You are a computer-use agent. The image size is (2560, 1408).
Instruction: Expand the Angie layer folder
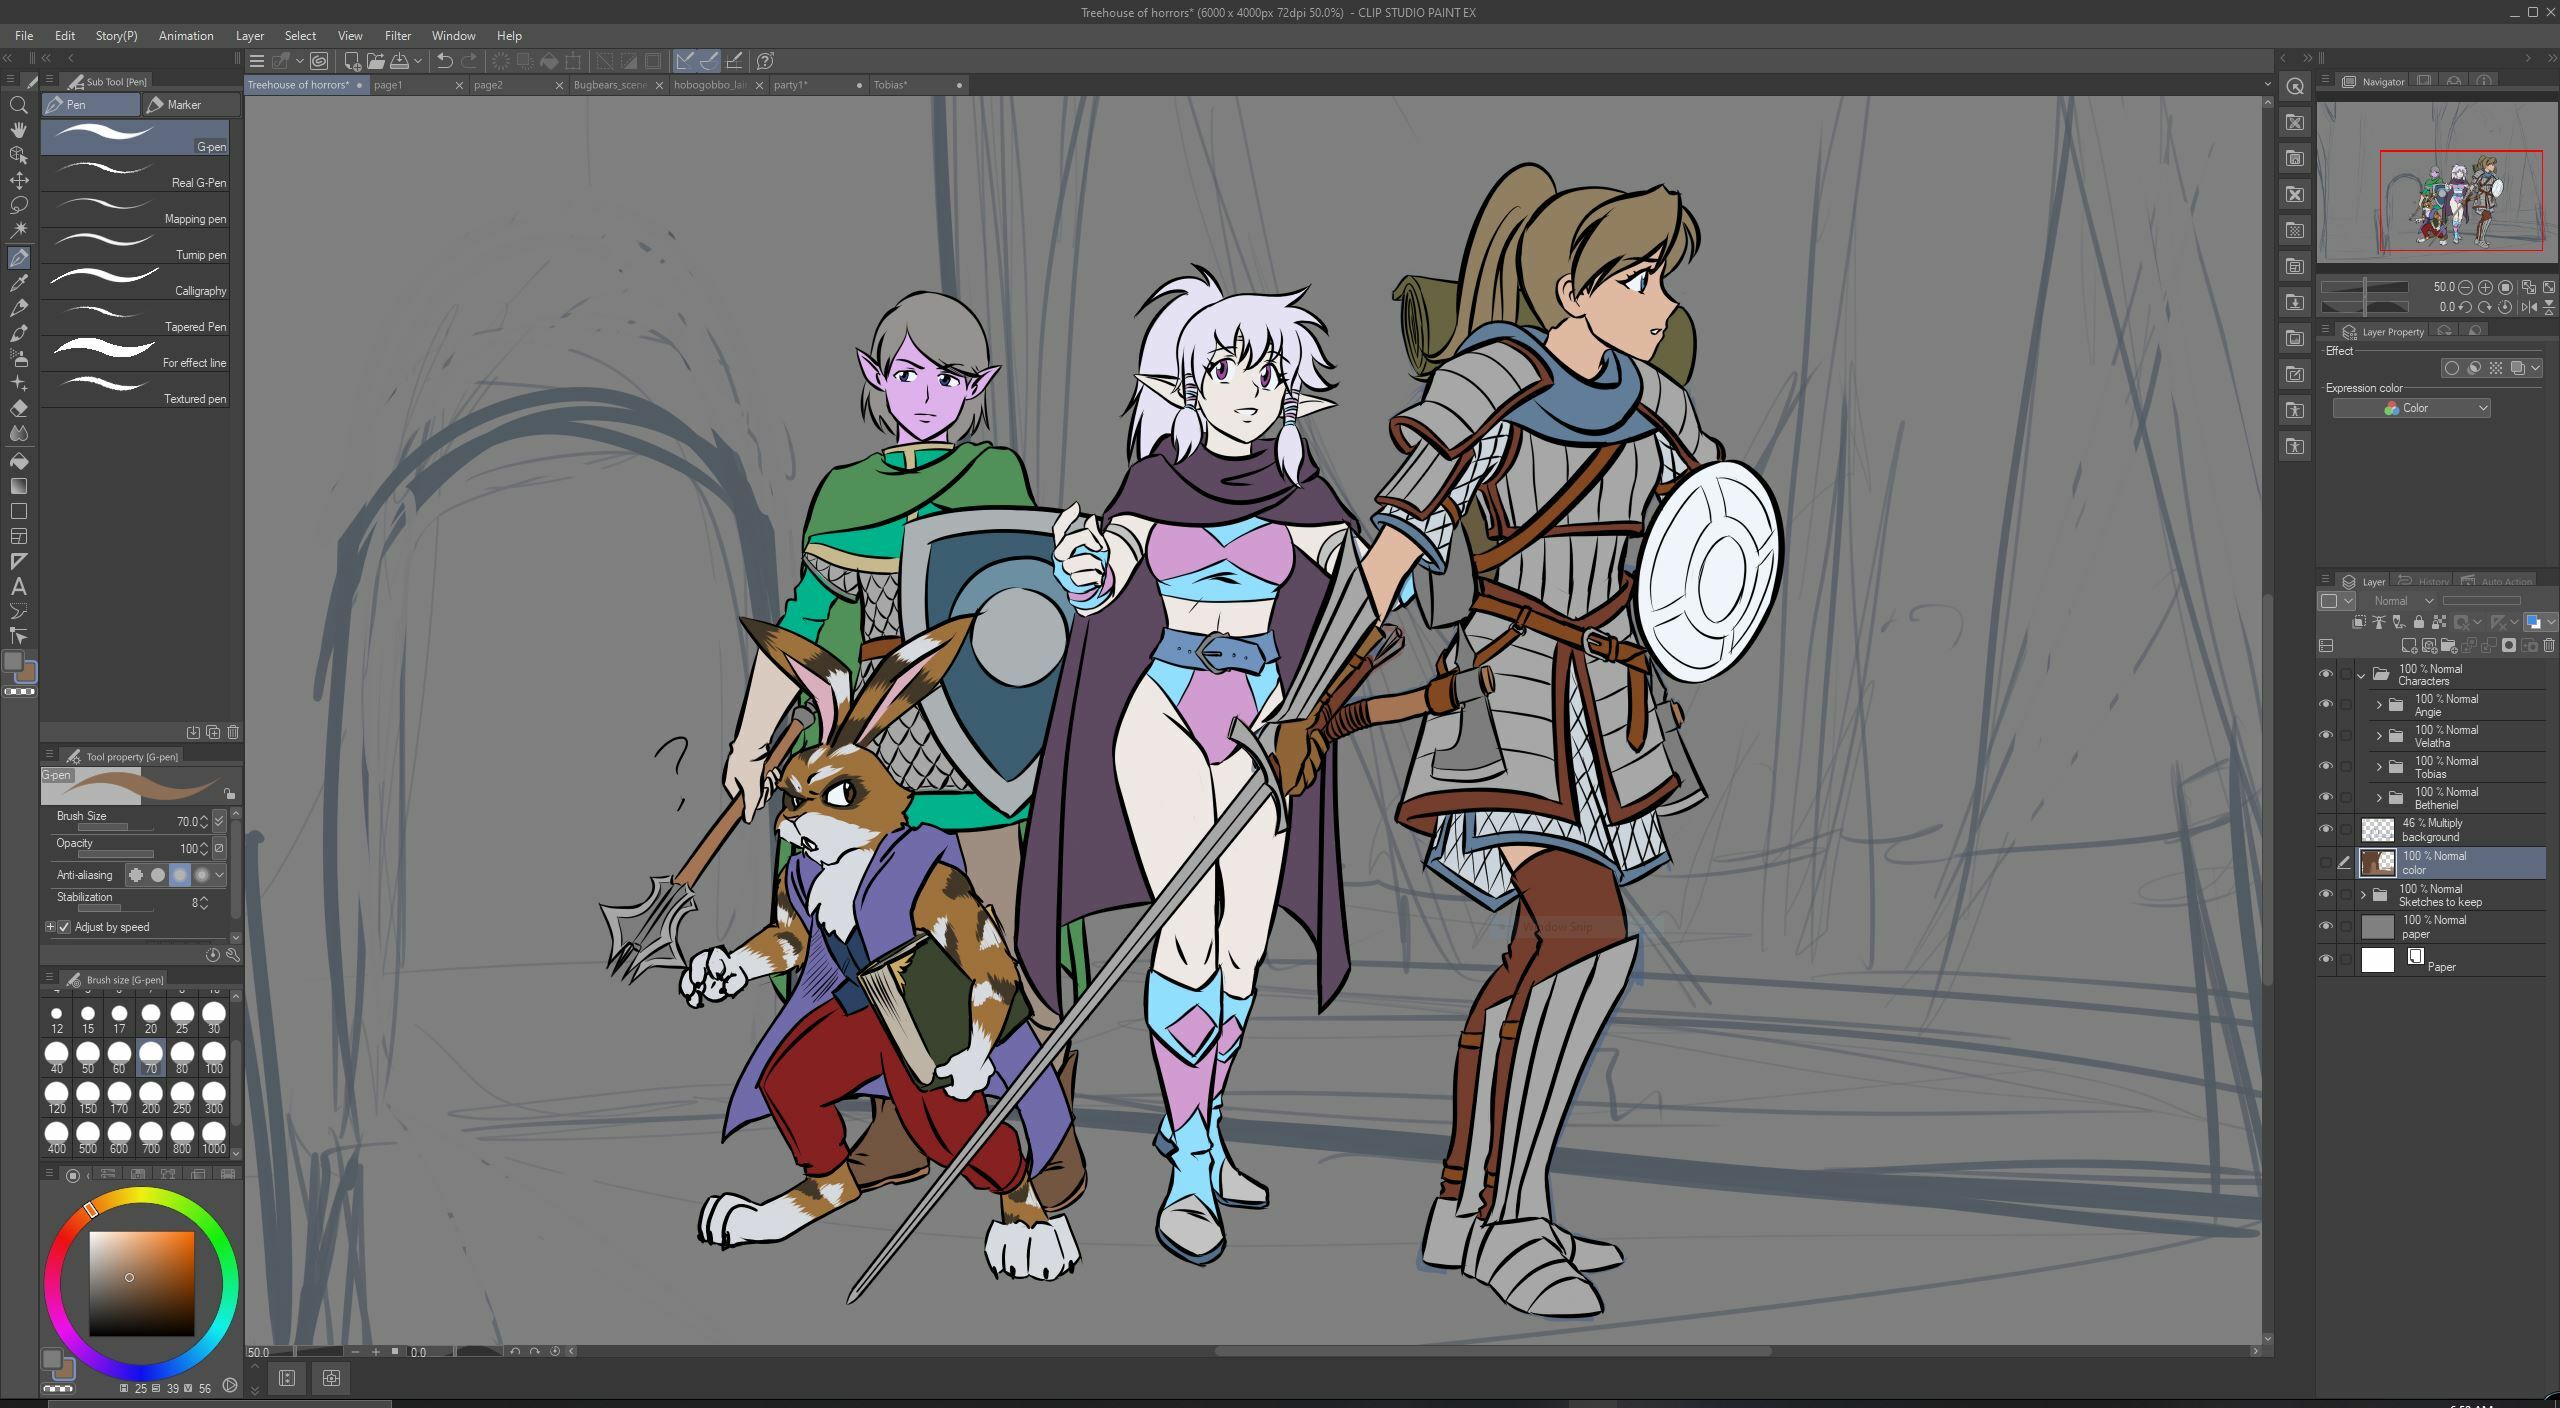pos(2379,705)
